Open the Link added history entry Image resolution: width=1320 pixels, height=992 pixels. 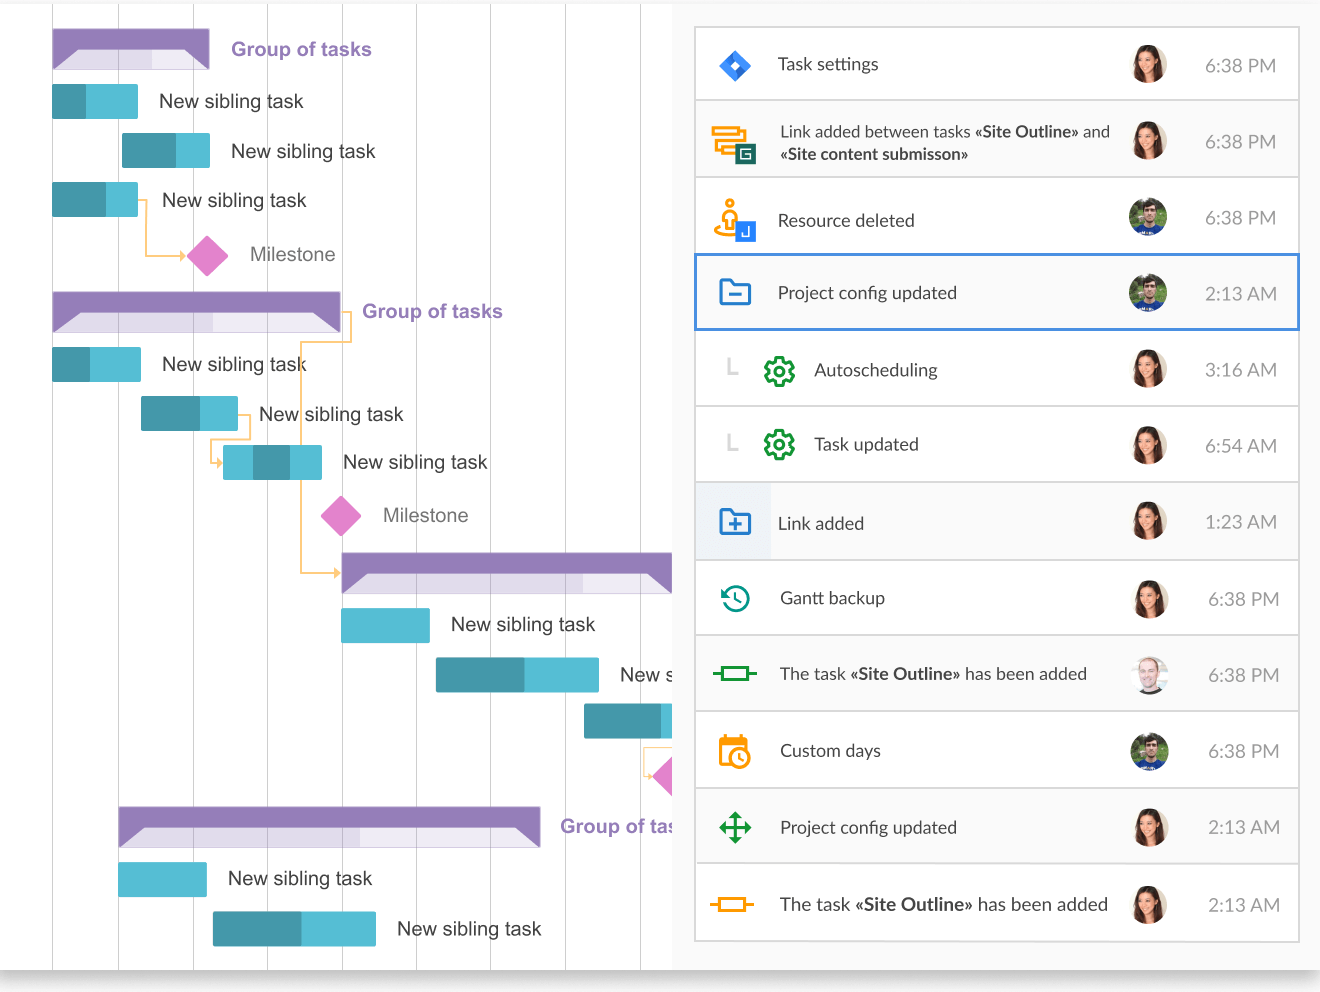[x=997, y=521]
